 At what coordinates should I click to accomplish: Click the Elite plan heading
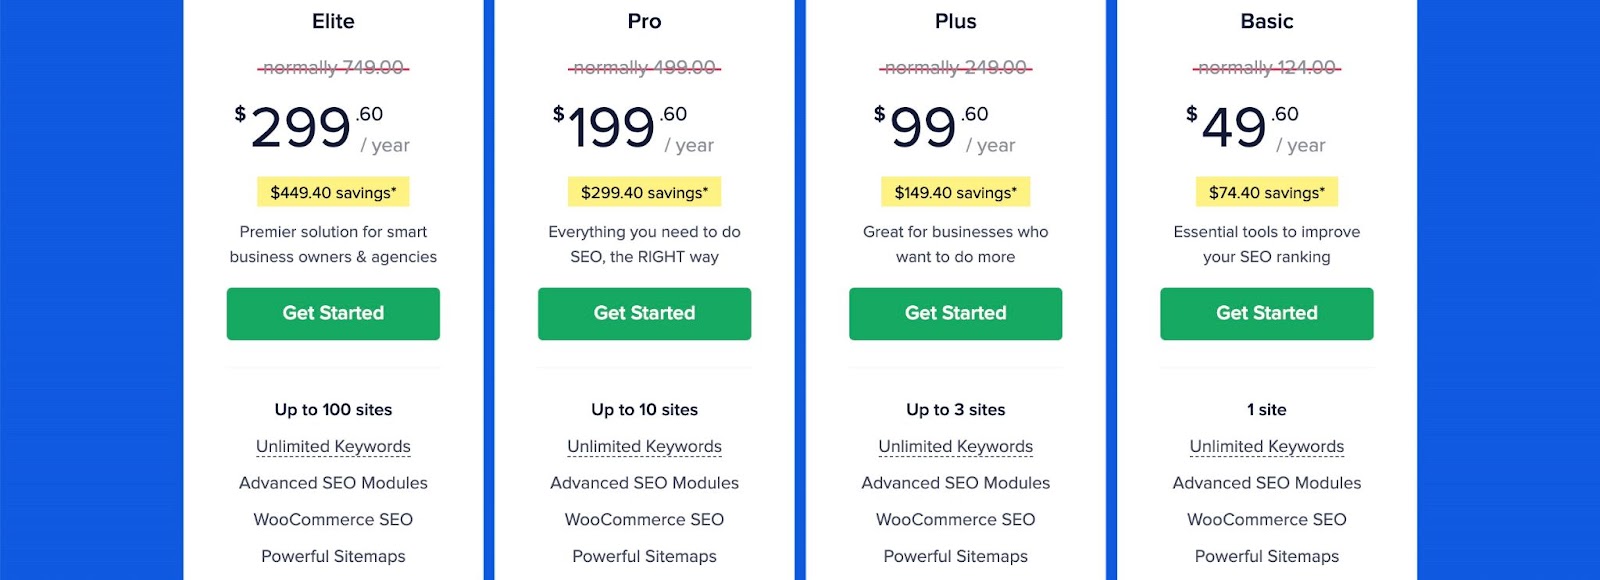333,21
